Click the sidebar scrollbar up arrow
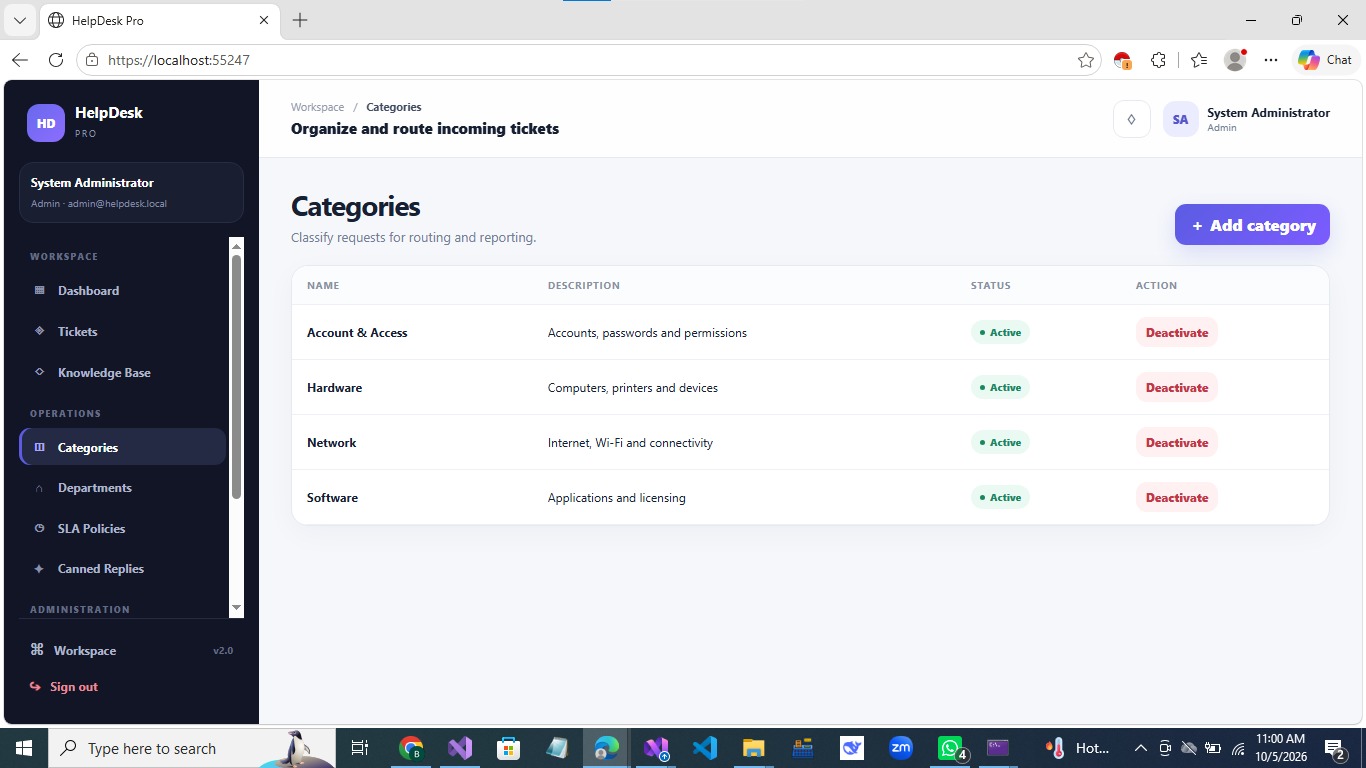Viewport: 1366px width, 768px height. pos(236,244)
